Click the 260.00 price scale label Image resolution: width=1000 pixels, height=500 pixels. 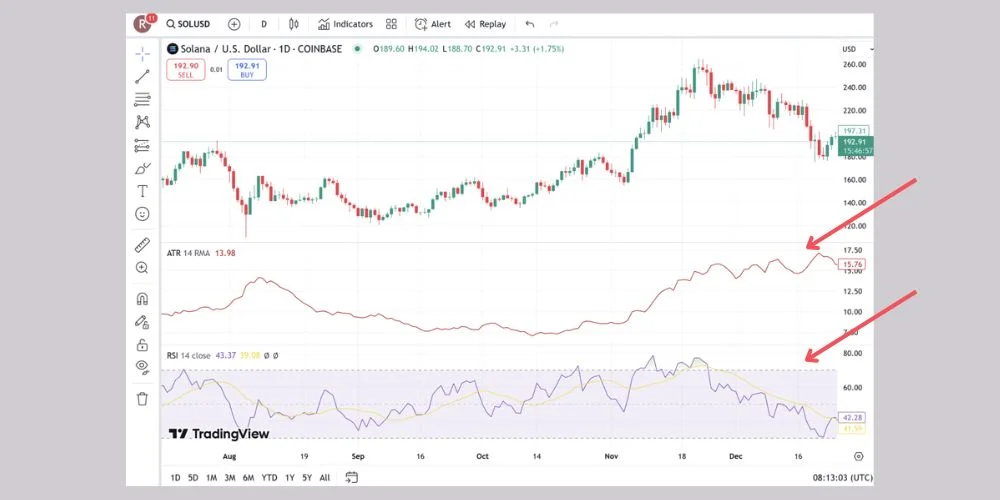[854, 64]
